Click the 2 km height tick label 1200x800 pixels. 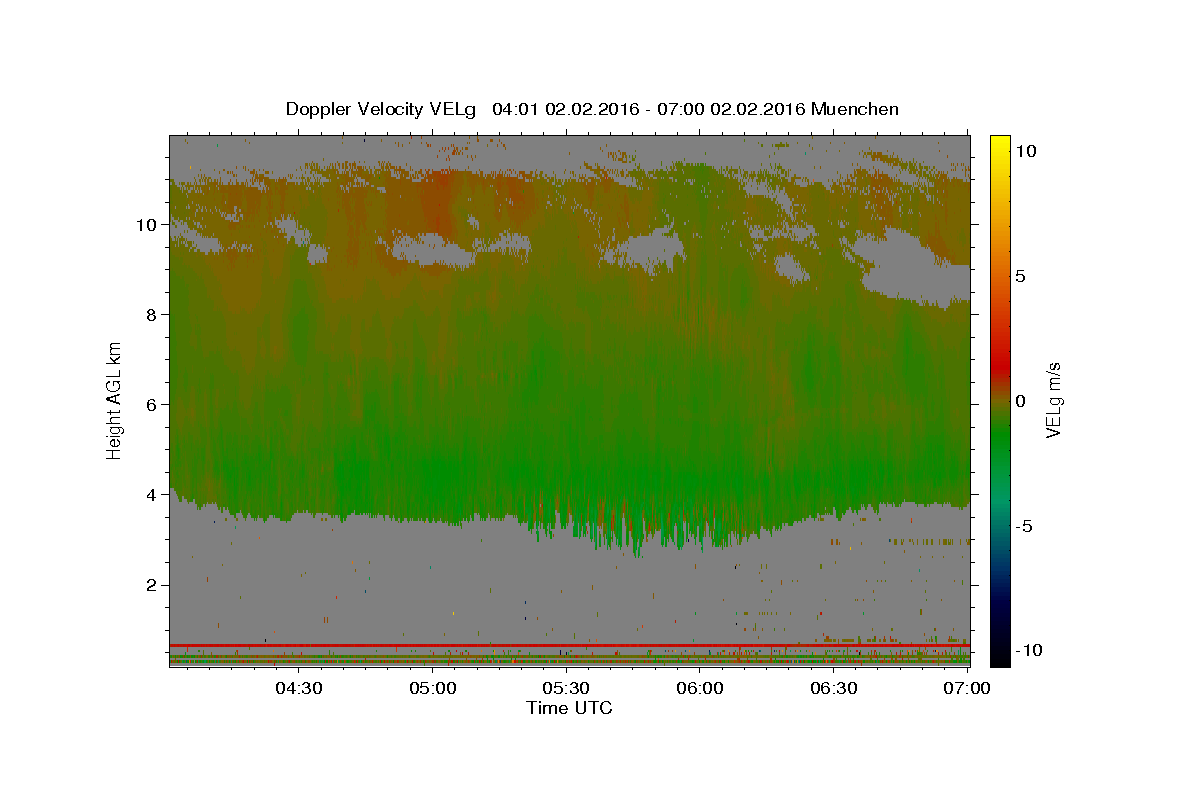tap(153, 585)
